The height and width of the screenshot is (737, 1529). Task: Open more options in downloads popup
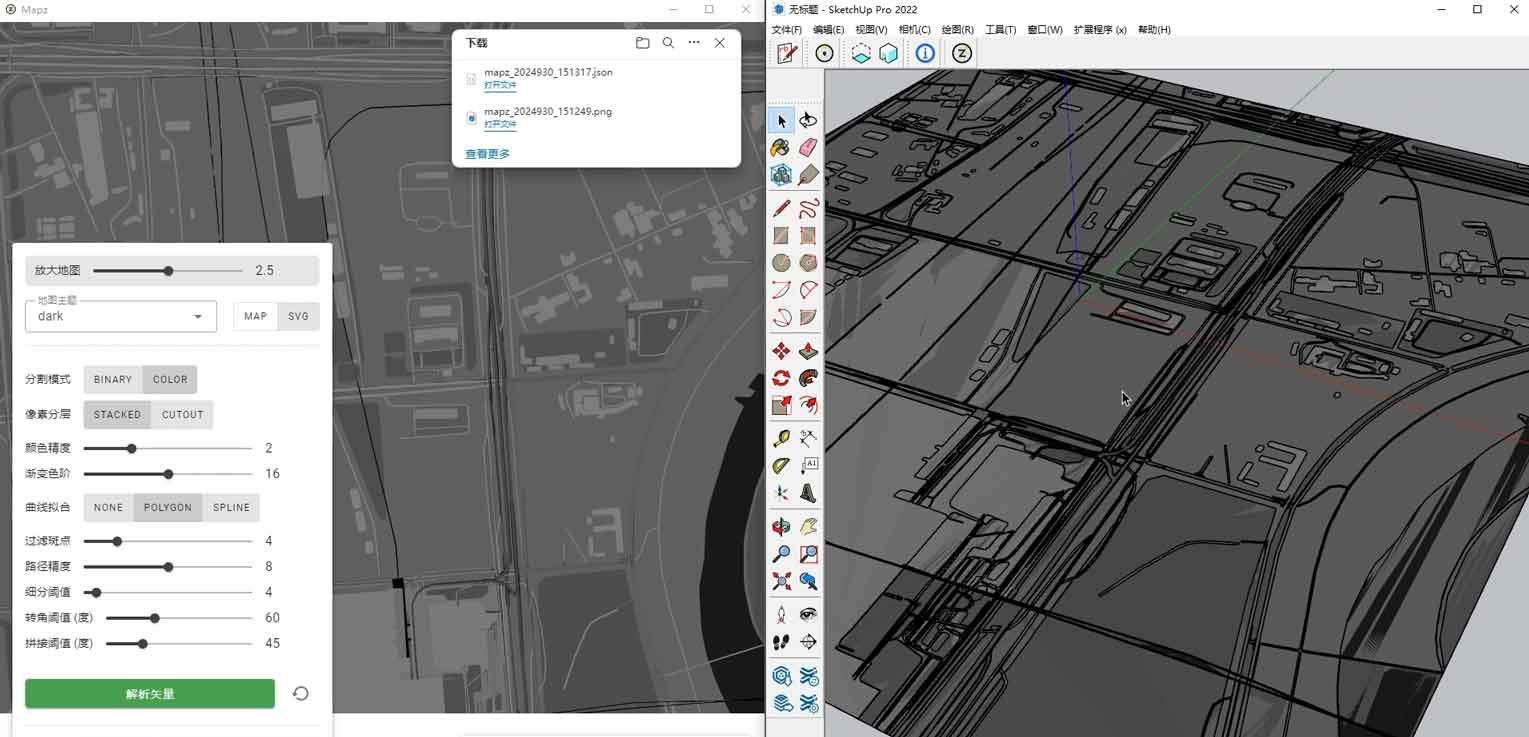[x=694, y=43]
